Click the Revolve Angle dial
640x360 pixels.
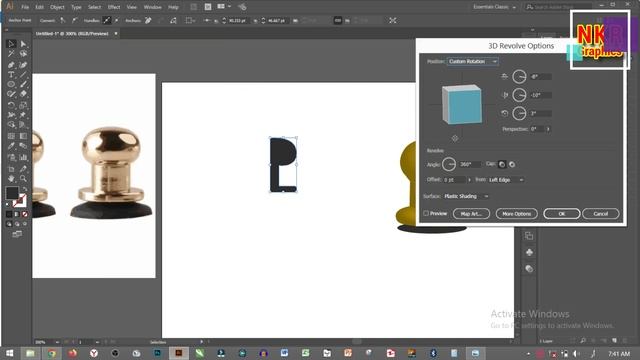(x=449, y=164)
